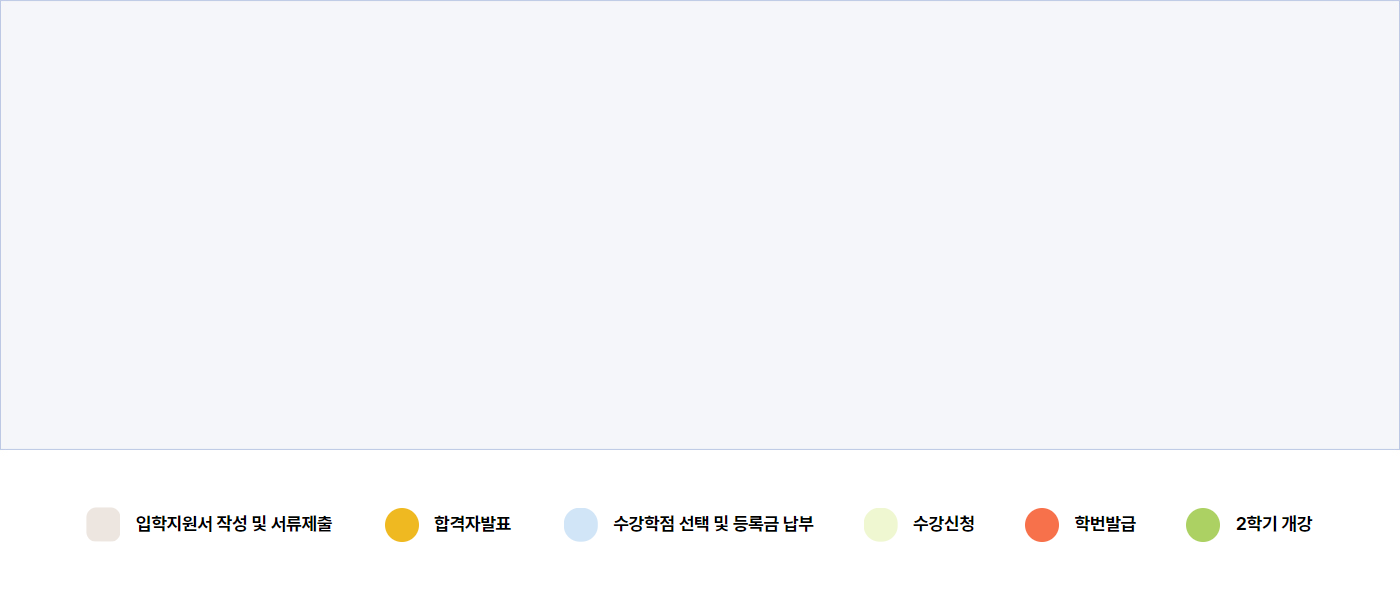The image size is (1400, 600).
Task: Pick the second semester start green marker
Action: [1203, 524]
